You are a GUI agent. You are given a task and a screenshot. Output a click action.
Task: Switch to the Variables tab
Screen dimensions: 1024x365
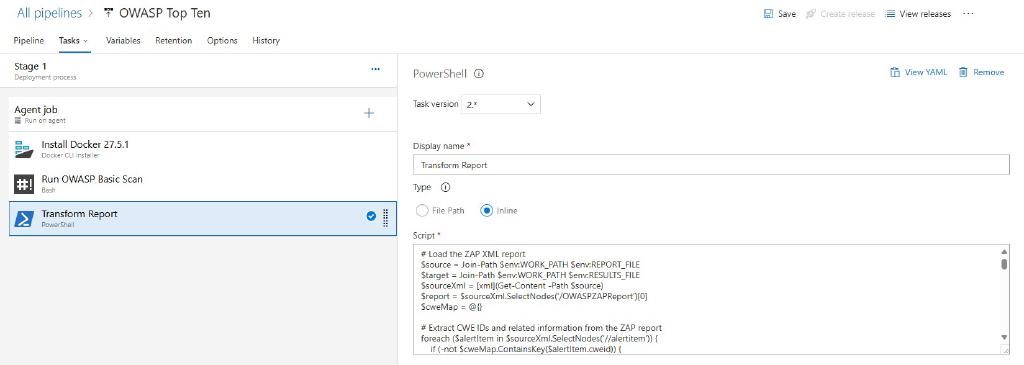[123, 40]
